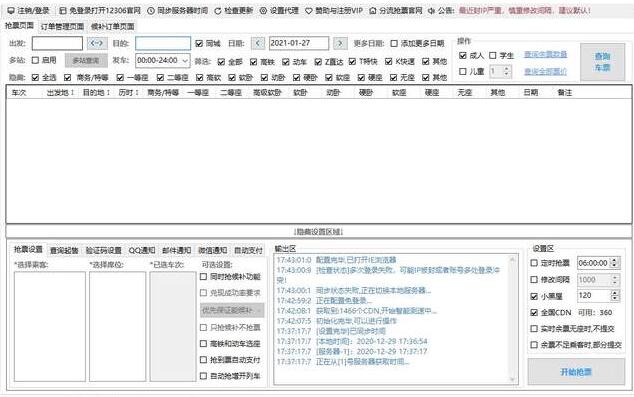Click the 修改间隔 stepper arrows at 1000

(x=615, y=279)
